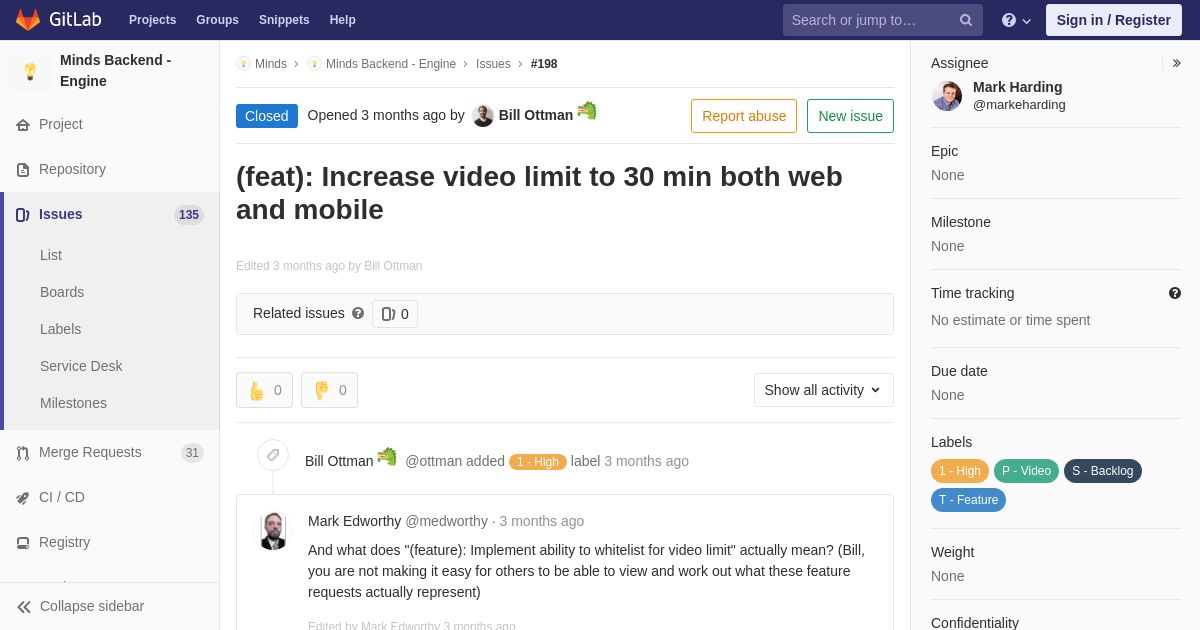1200x630 pixels.
Task: Click the Minds breadcrumb avatar icon
Action: click(243, 64)
